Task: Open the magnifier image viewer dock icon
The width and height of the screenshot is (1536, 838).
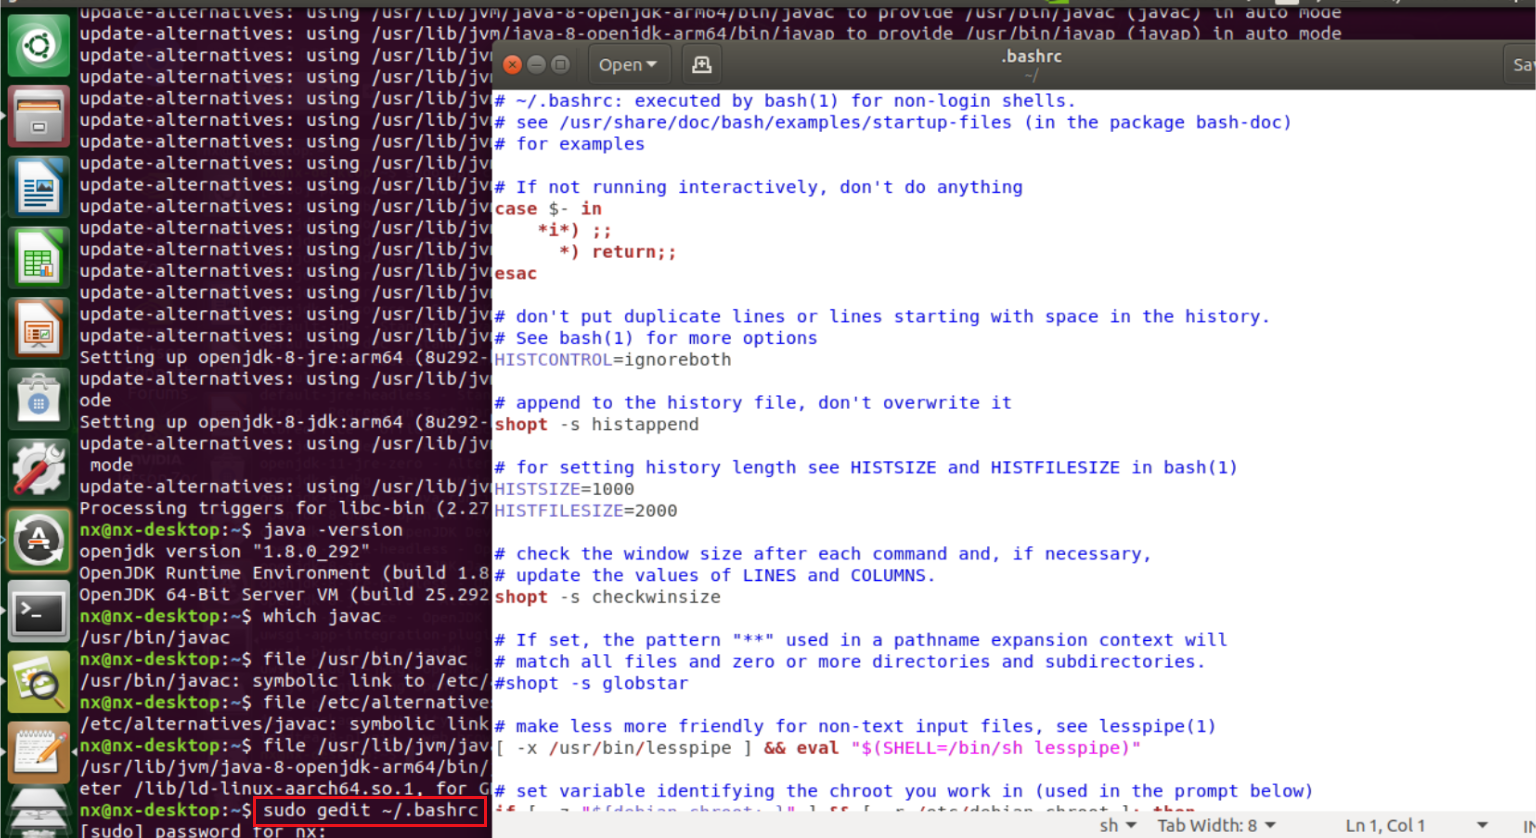Action: [x=39, y=682]
